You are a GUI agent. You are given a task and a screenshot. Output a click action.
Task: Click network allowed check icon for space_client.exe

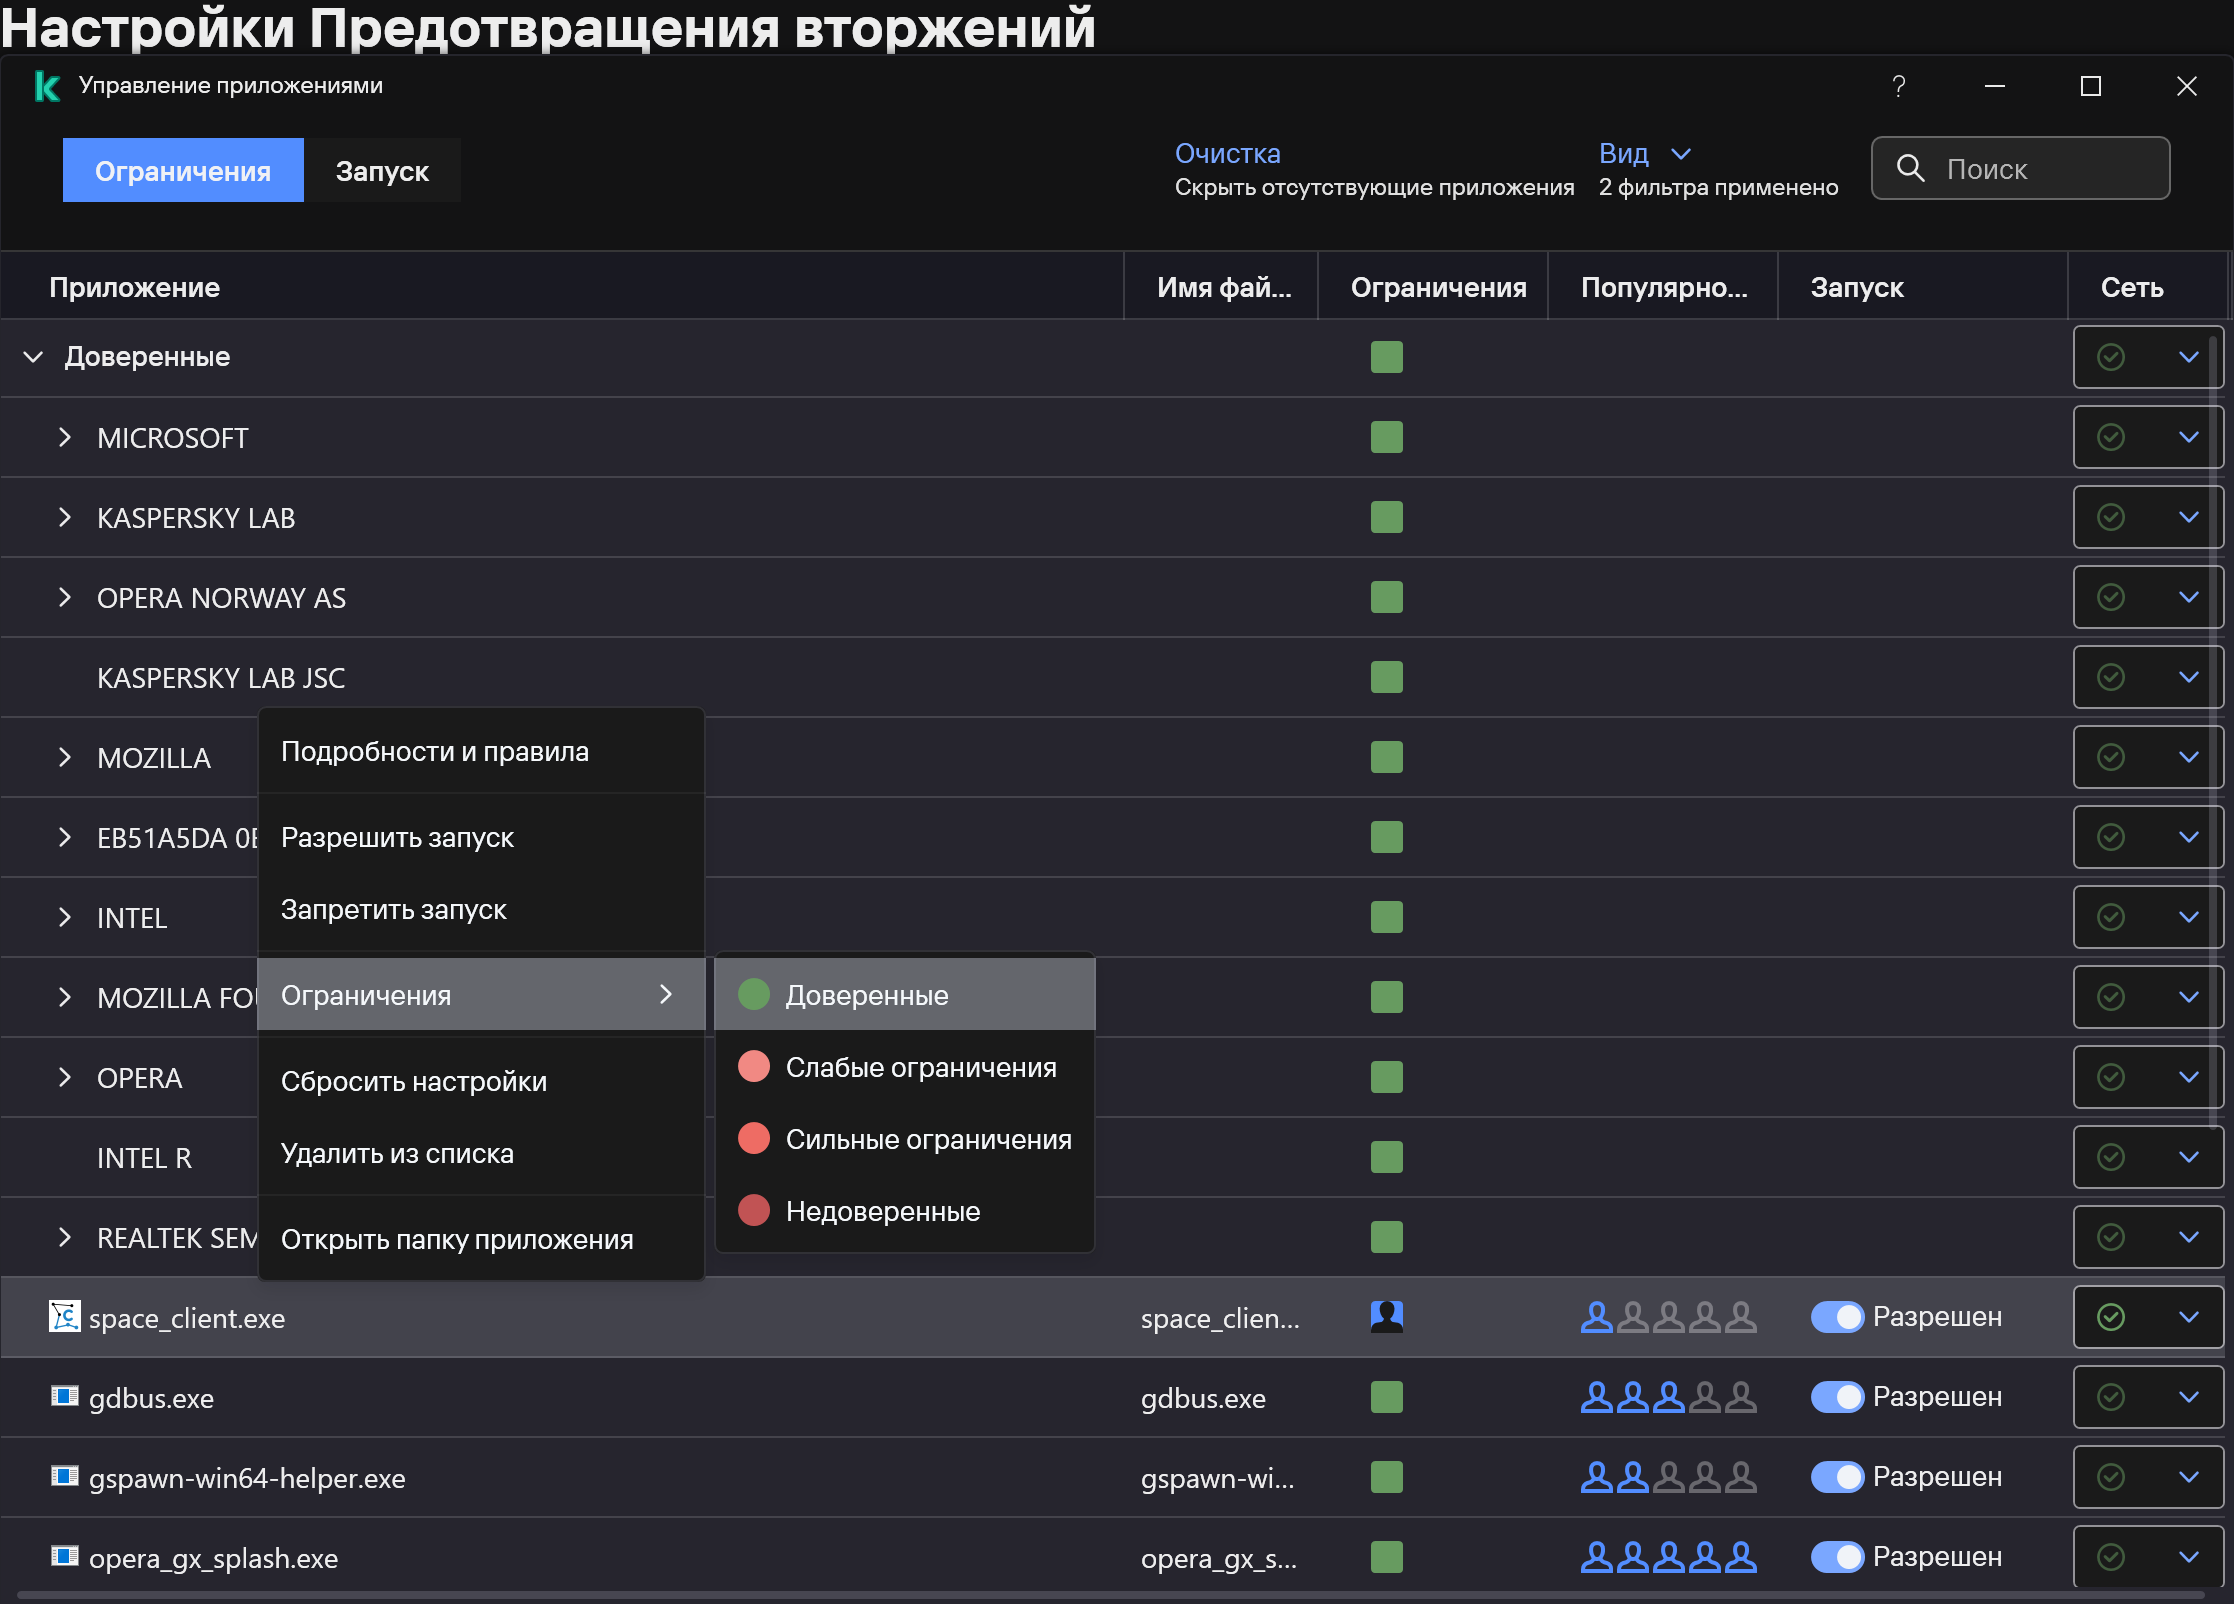point(2111,1317)
